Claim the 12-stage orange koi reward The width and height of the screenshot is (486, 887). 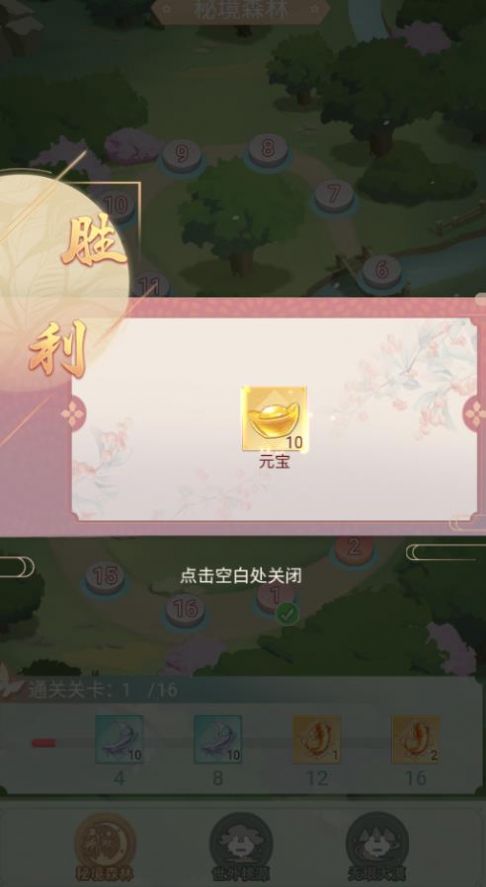point(317,739)
